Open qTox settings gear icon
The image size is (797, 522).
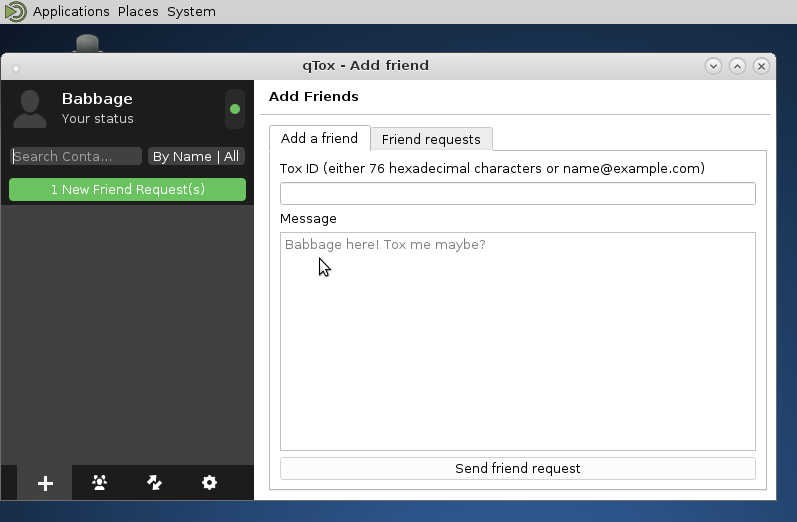pyautogui.click(x=209, y=483)
